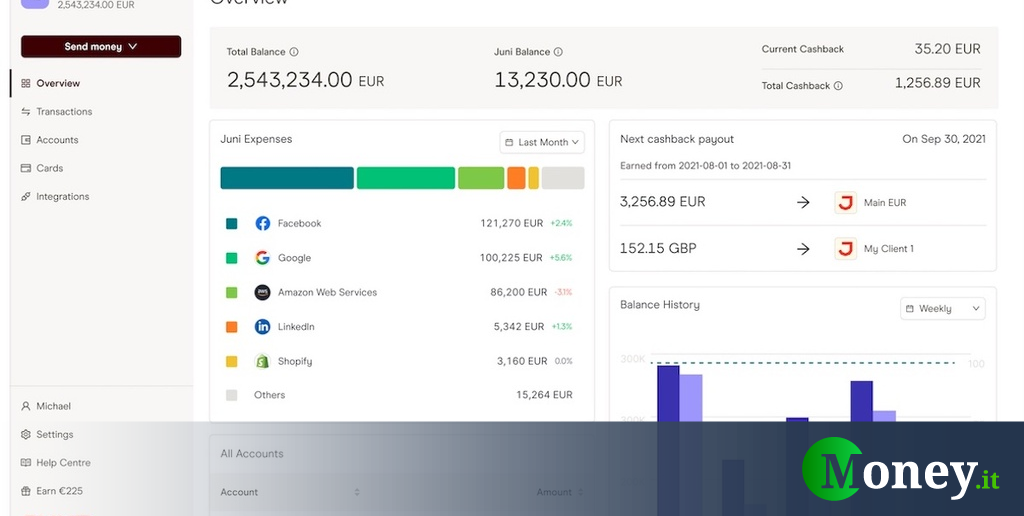Image resolution: width=1024 pixels, height=516 pixels.
Task: Click the Earn gift icon
Action: coord(25,491)
